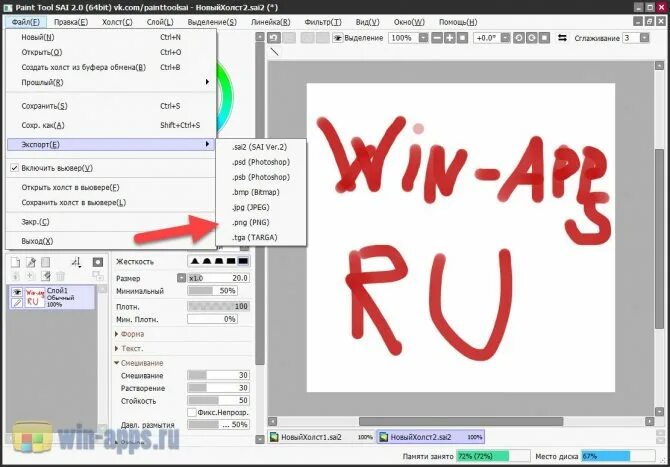Click the transfer down layer icon
The width and height of the screenshot is (670, 467).
click(15, 276)
